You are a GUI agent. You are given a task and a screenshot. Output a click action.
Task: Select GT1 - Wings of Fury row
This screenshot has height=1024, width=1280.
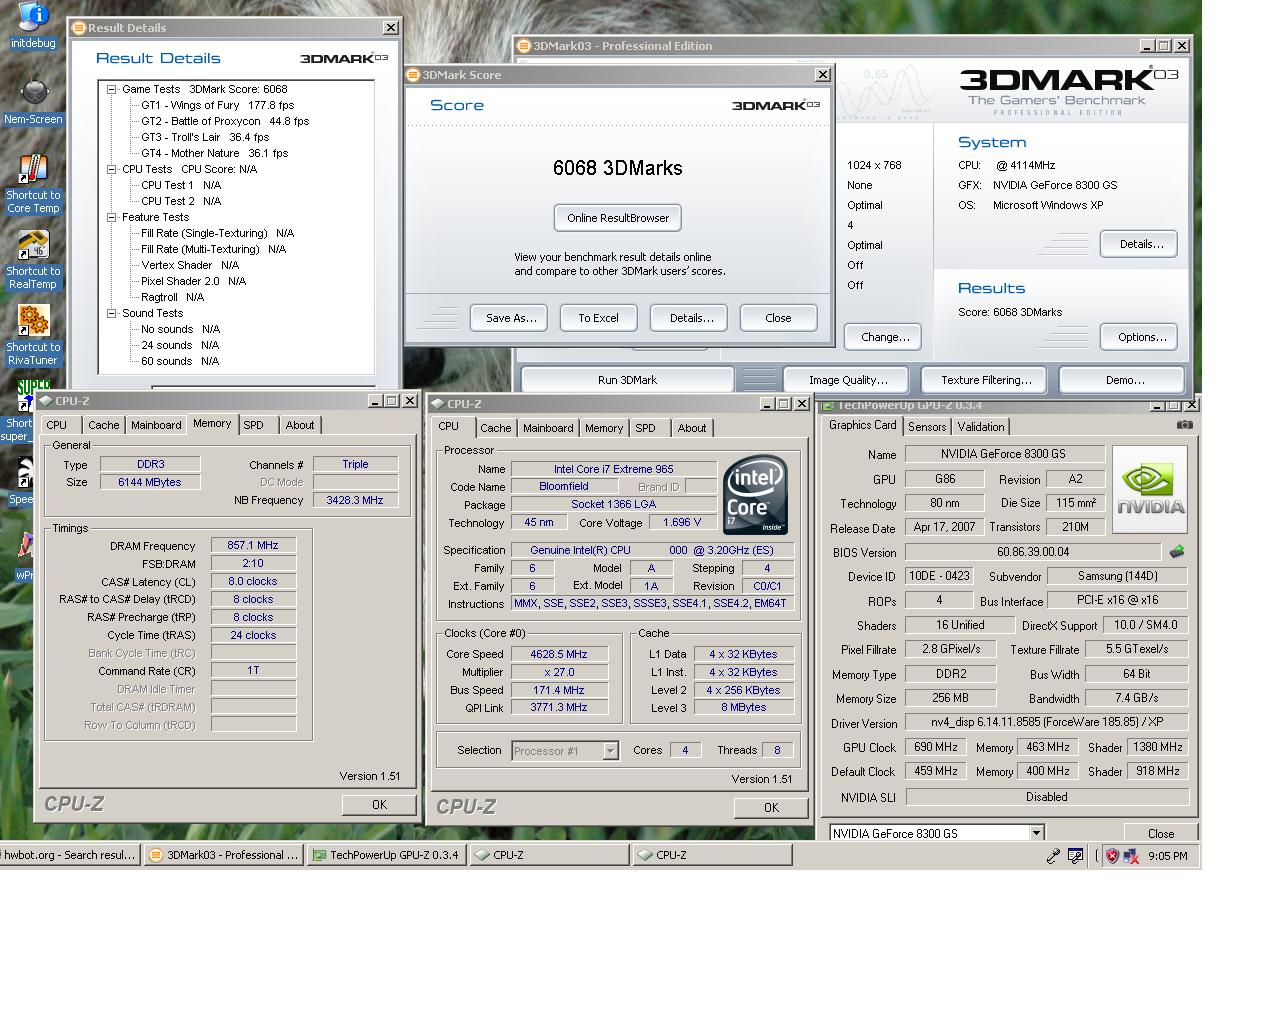217,105
